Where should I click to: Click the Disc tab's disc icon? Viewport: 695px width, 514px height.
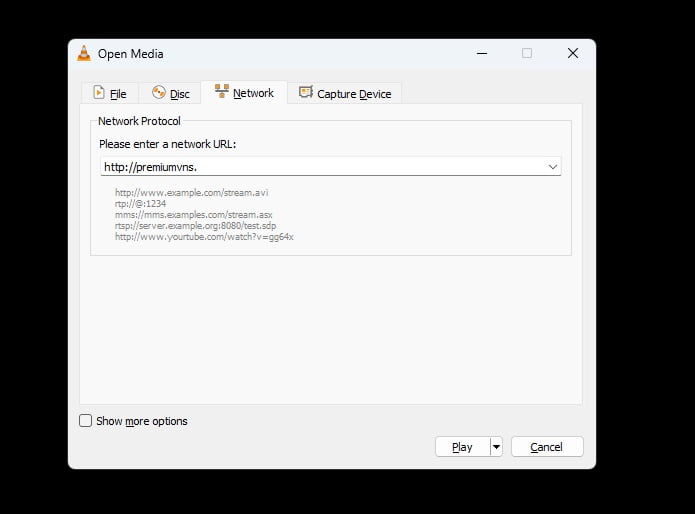point(158,93)
